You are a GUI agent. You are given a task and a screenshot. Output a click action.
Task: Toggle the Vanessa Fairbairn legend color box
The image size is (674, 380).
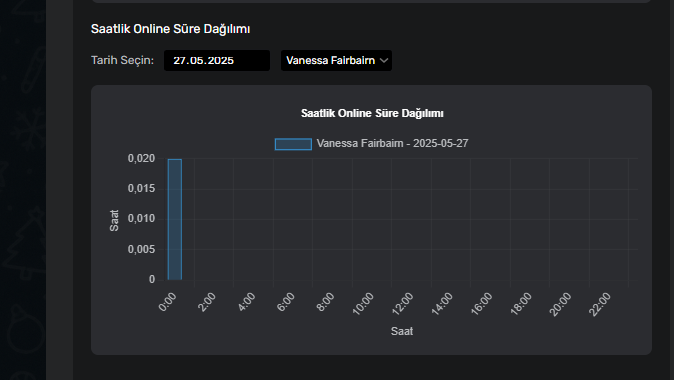293,144
